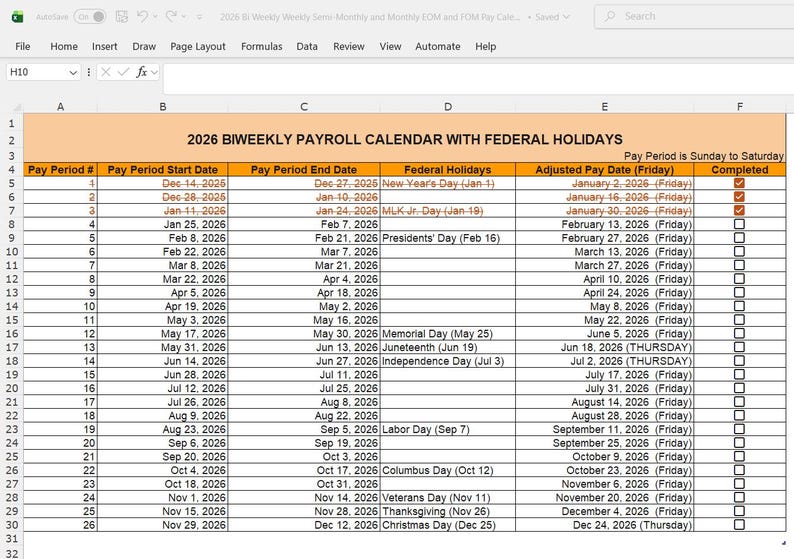The height and width of the screenshot is (559, 794).
Task: Select the Pay Period # header cell
Action: pos(60,170)
